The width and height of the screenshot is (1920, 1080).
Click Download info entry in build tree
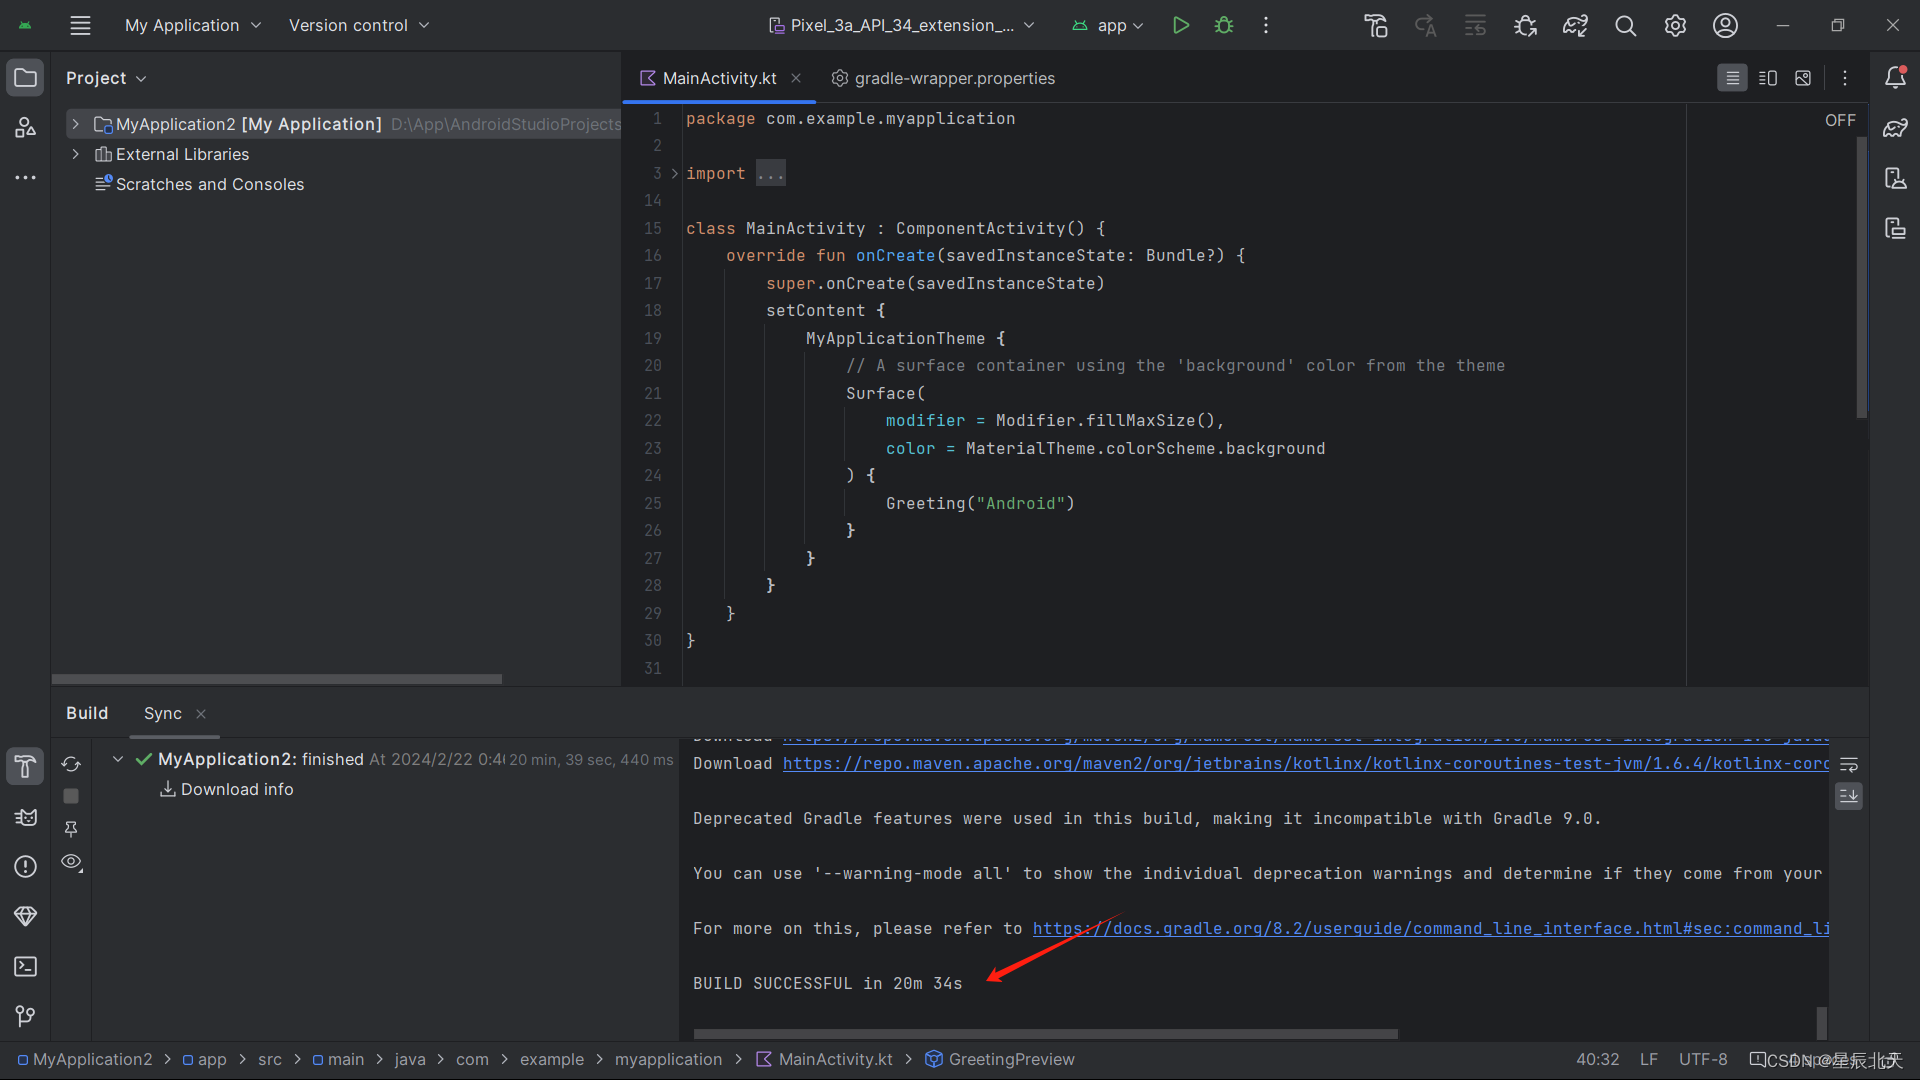click(236, 789)
